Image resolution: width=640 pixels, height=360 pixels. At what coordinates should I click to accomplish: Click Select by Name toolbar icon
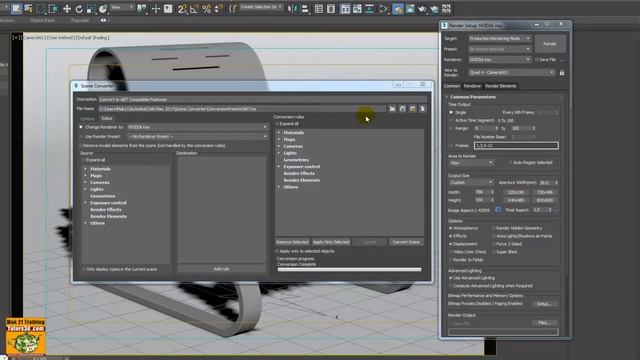coord(29,9)
